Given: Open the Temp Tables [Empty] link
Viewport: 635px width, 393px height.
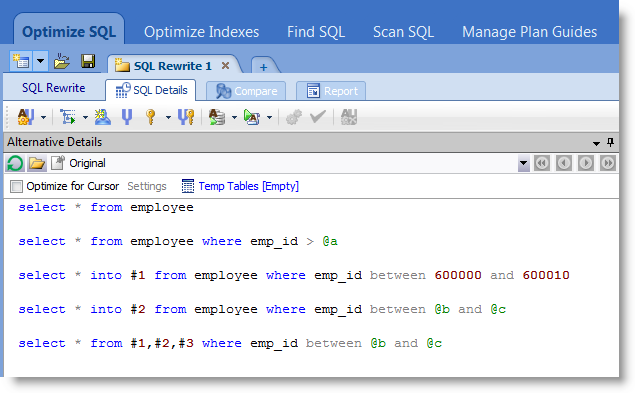Looking at the screenshot, I should click(x=248, y=186).
